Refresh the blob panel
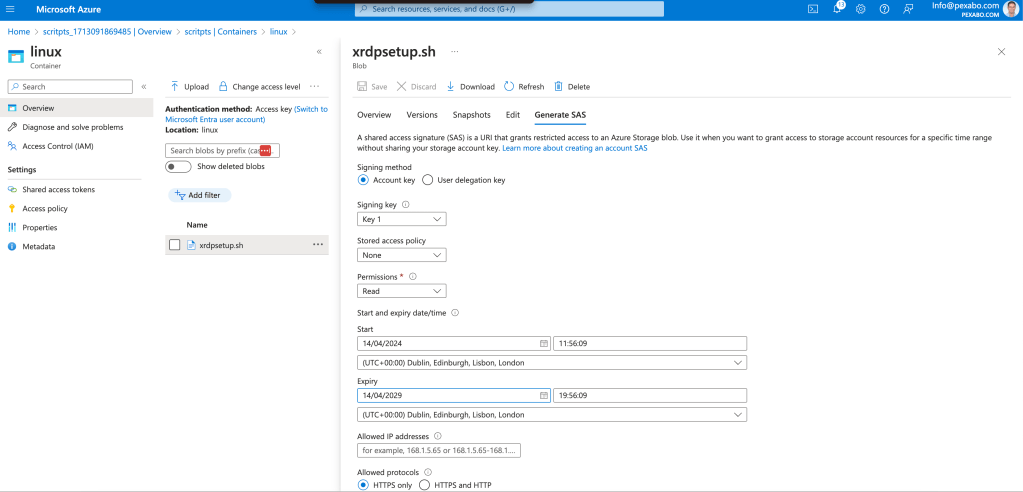1023x492 pixels. (525, 86)
